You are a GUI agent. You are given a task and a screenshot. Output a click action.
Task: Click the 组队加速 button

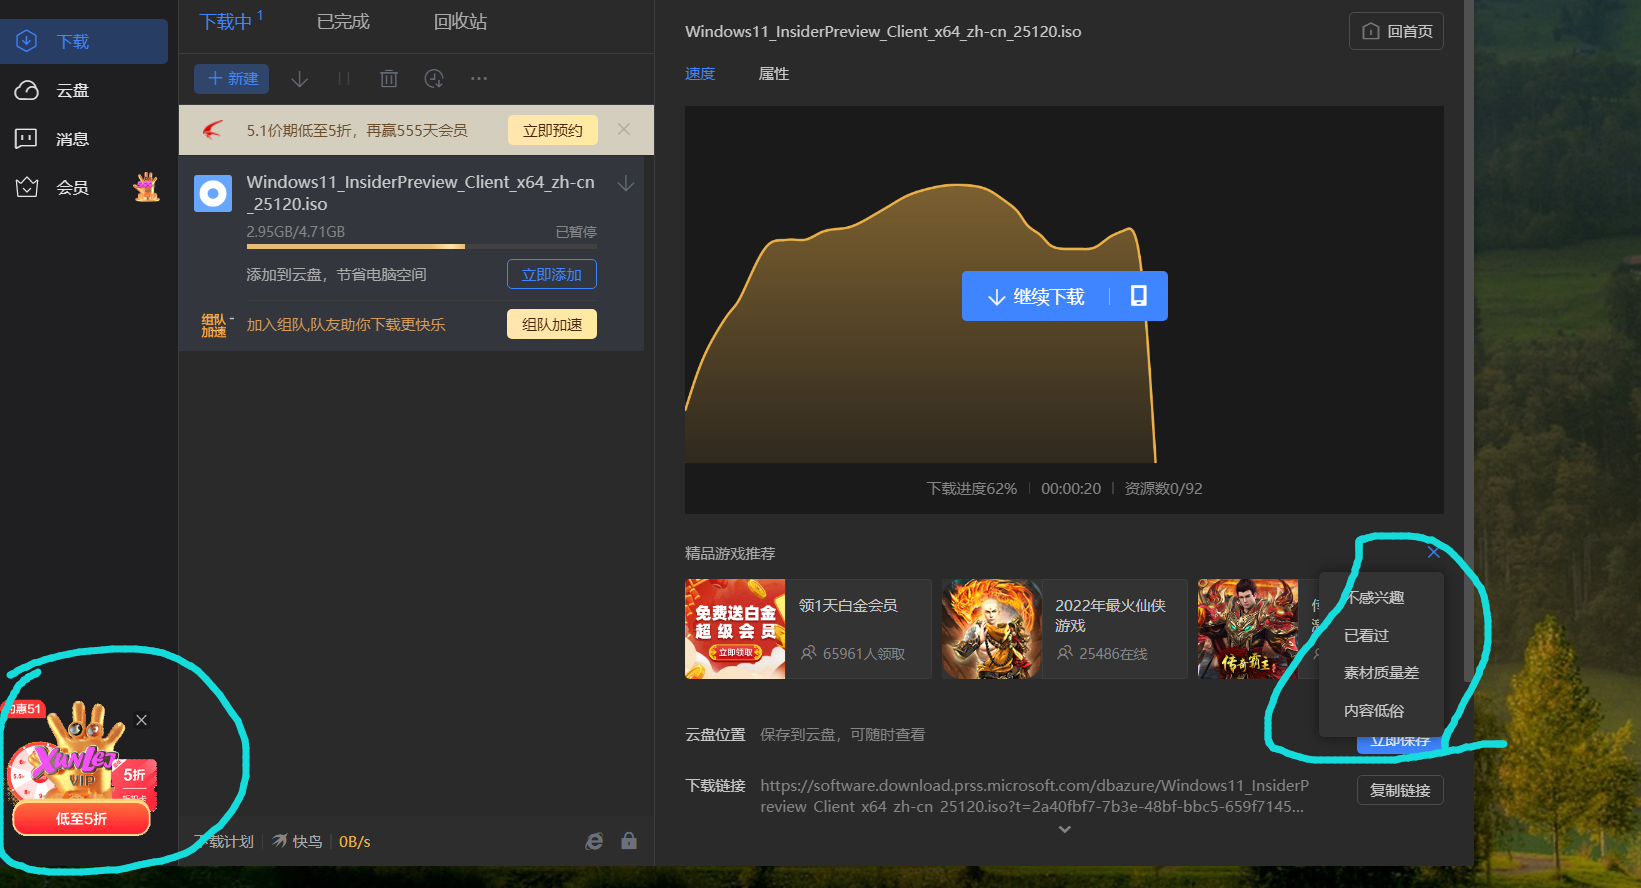552,324
